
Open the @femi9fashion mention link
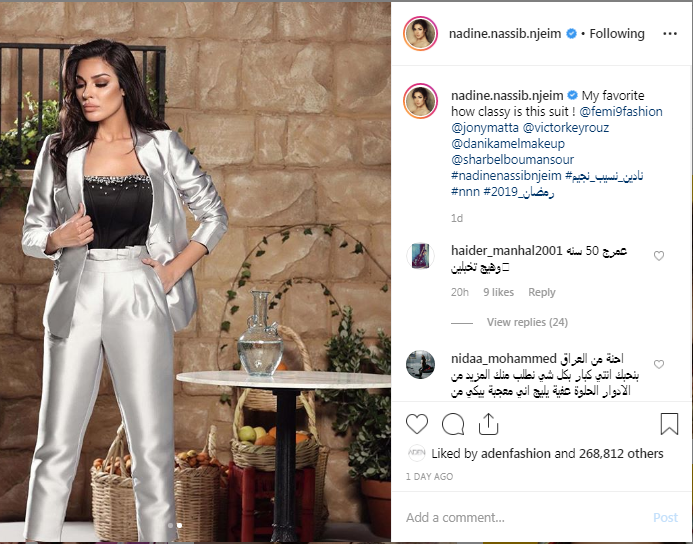pyautogui.click(x=621, y=111)
